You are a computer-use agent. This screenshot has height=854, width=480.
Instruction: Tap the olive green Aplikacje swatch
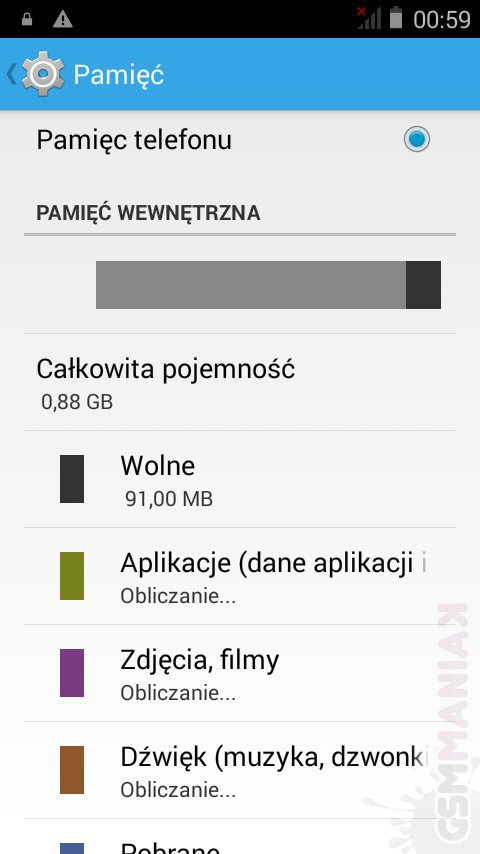(72, 576)
